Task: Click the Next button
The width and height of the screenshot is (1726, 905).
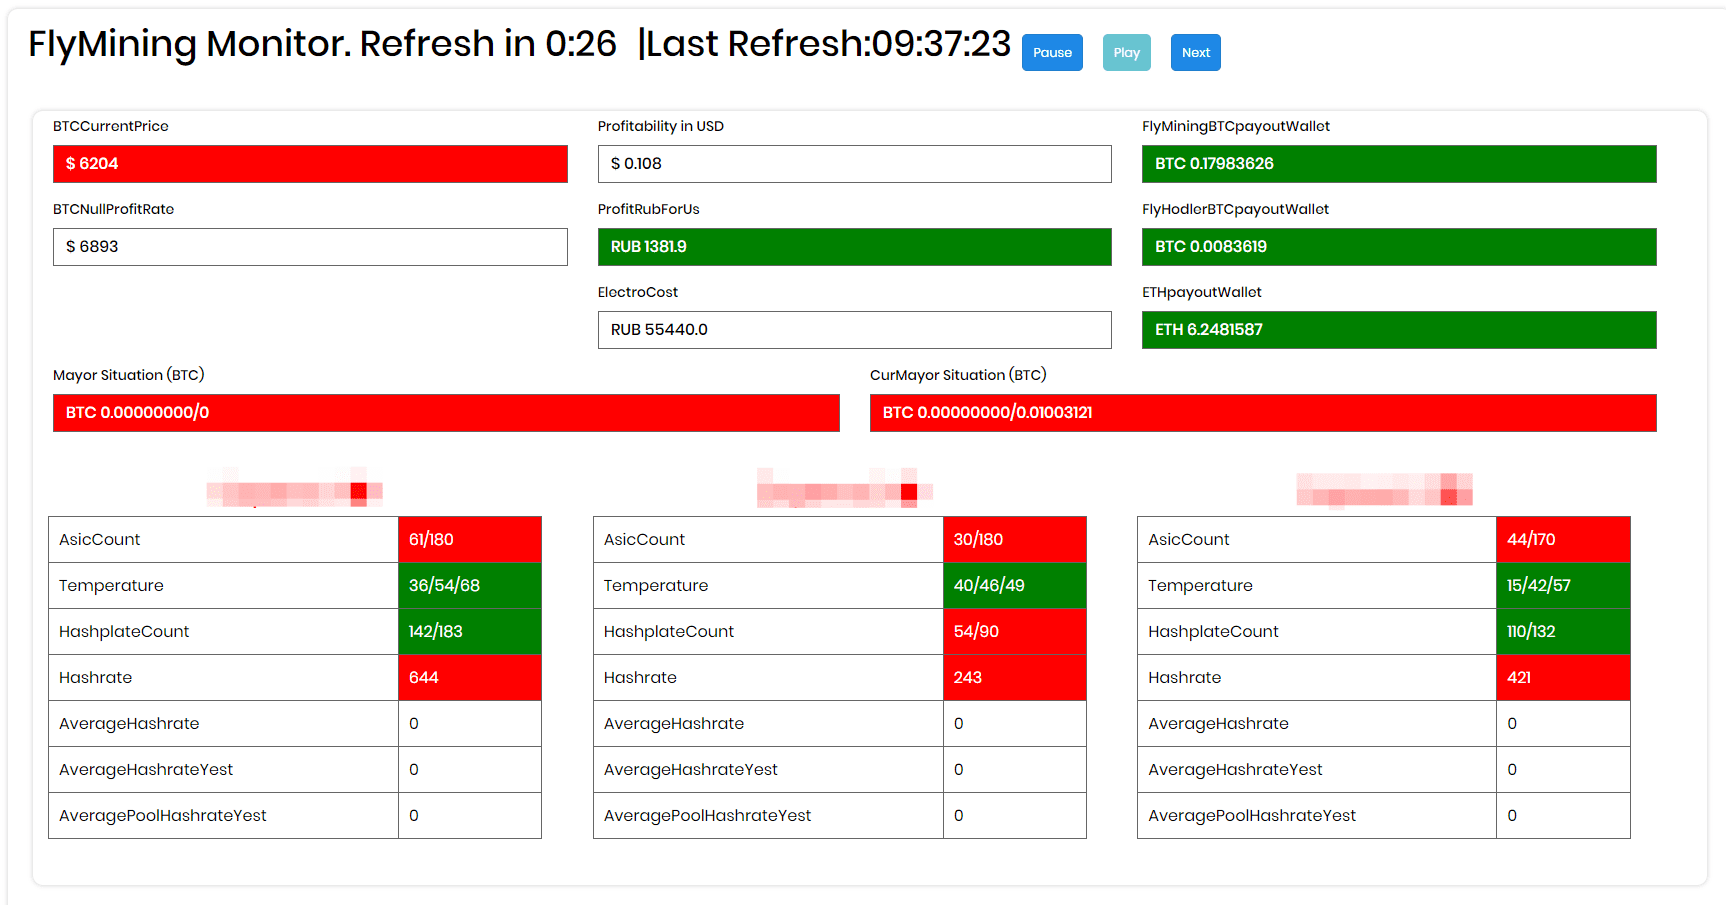Action: tap(1196, 53)
